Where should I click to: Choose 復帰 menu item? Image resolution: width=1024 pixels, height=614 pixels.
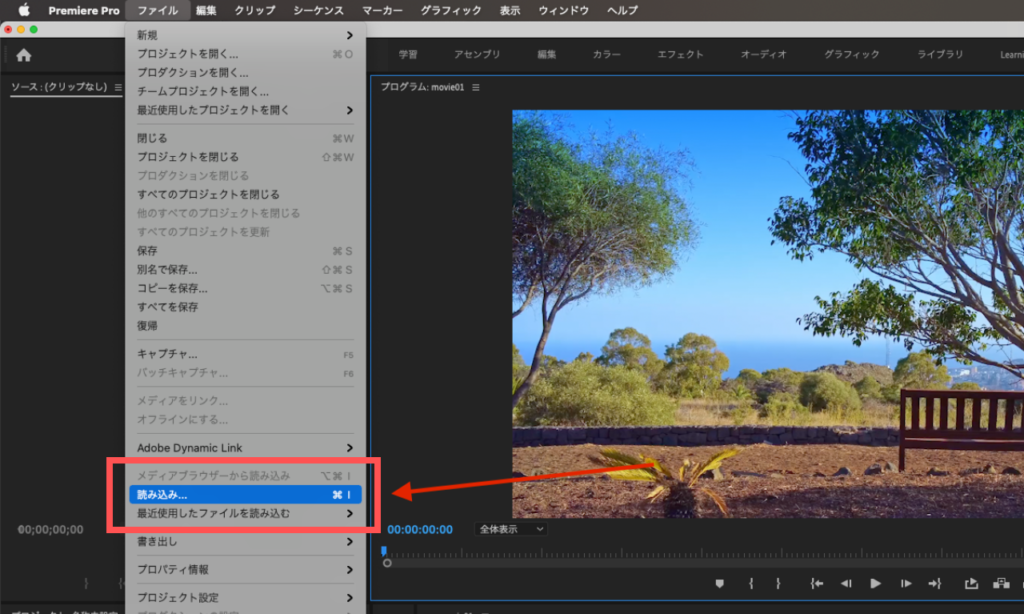point(245,326)
